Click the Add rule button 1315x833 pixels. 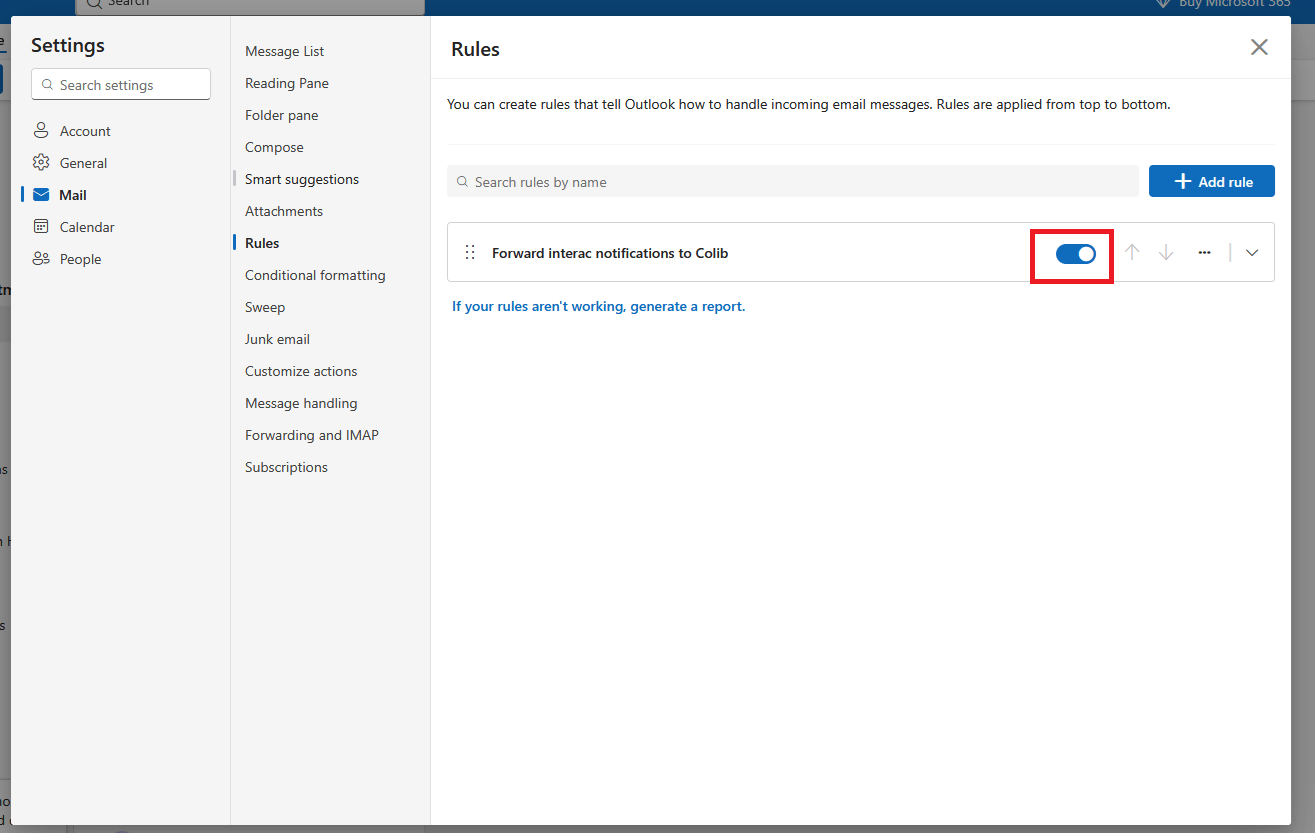[x=1212, y=181]
